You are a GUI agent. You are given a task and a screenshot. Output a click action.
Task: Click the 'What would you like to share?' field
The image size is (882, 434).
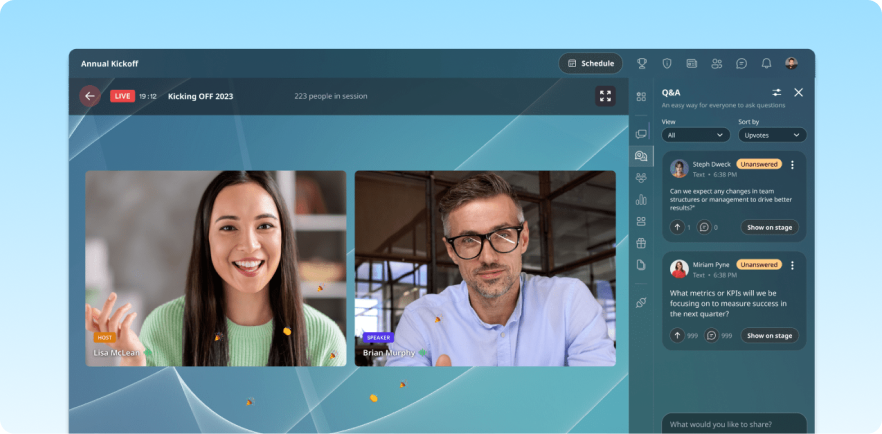(734, 423)
